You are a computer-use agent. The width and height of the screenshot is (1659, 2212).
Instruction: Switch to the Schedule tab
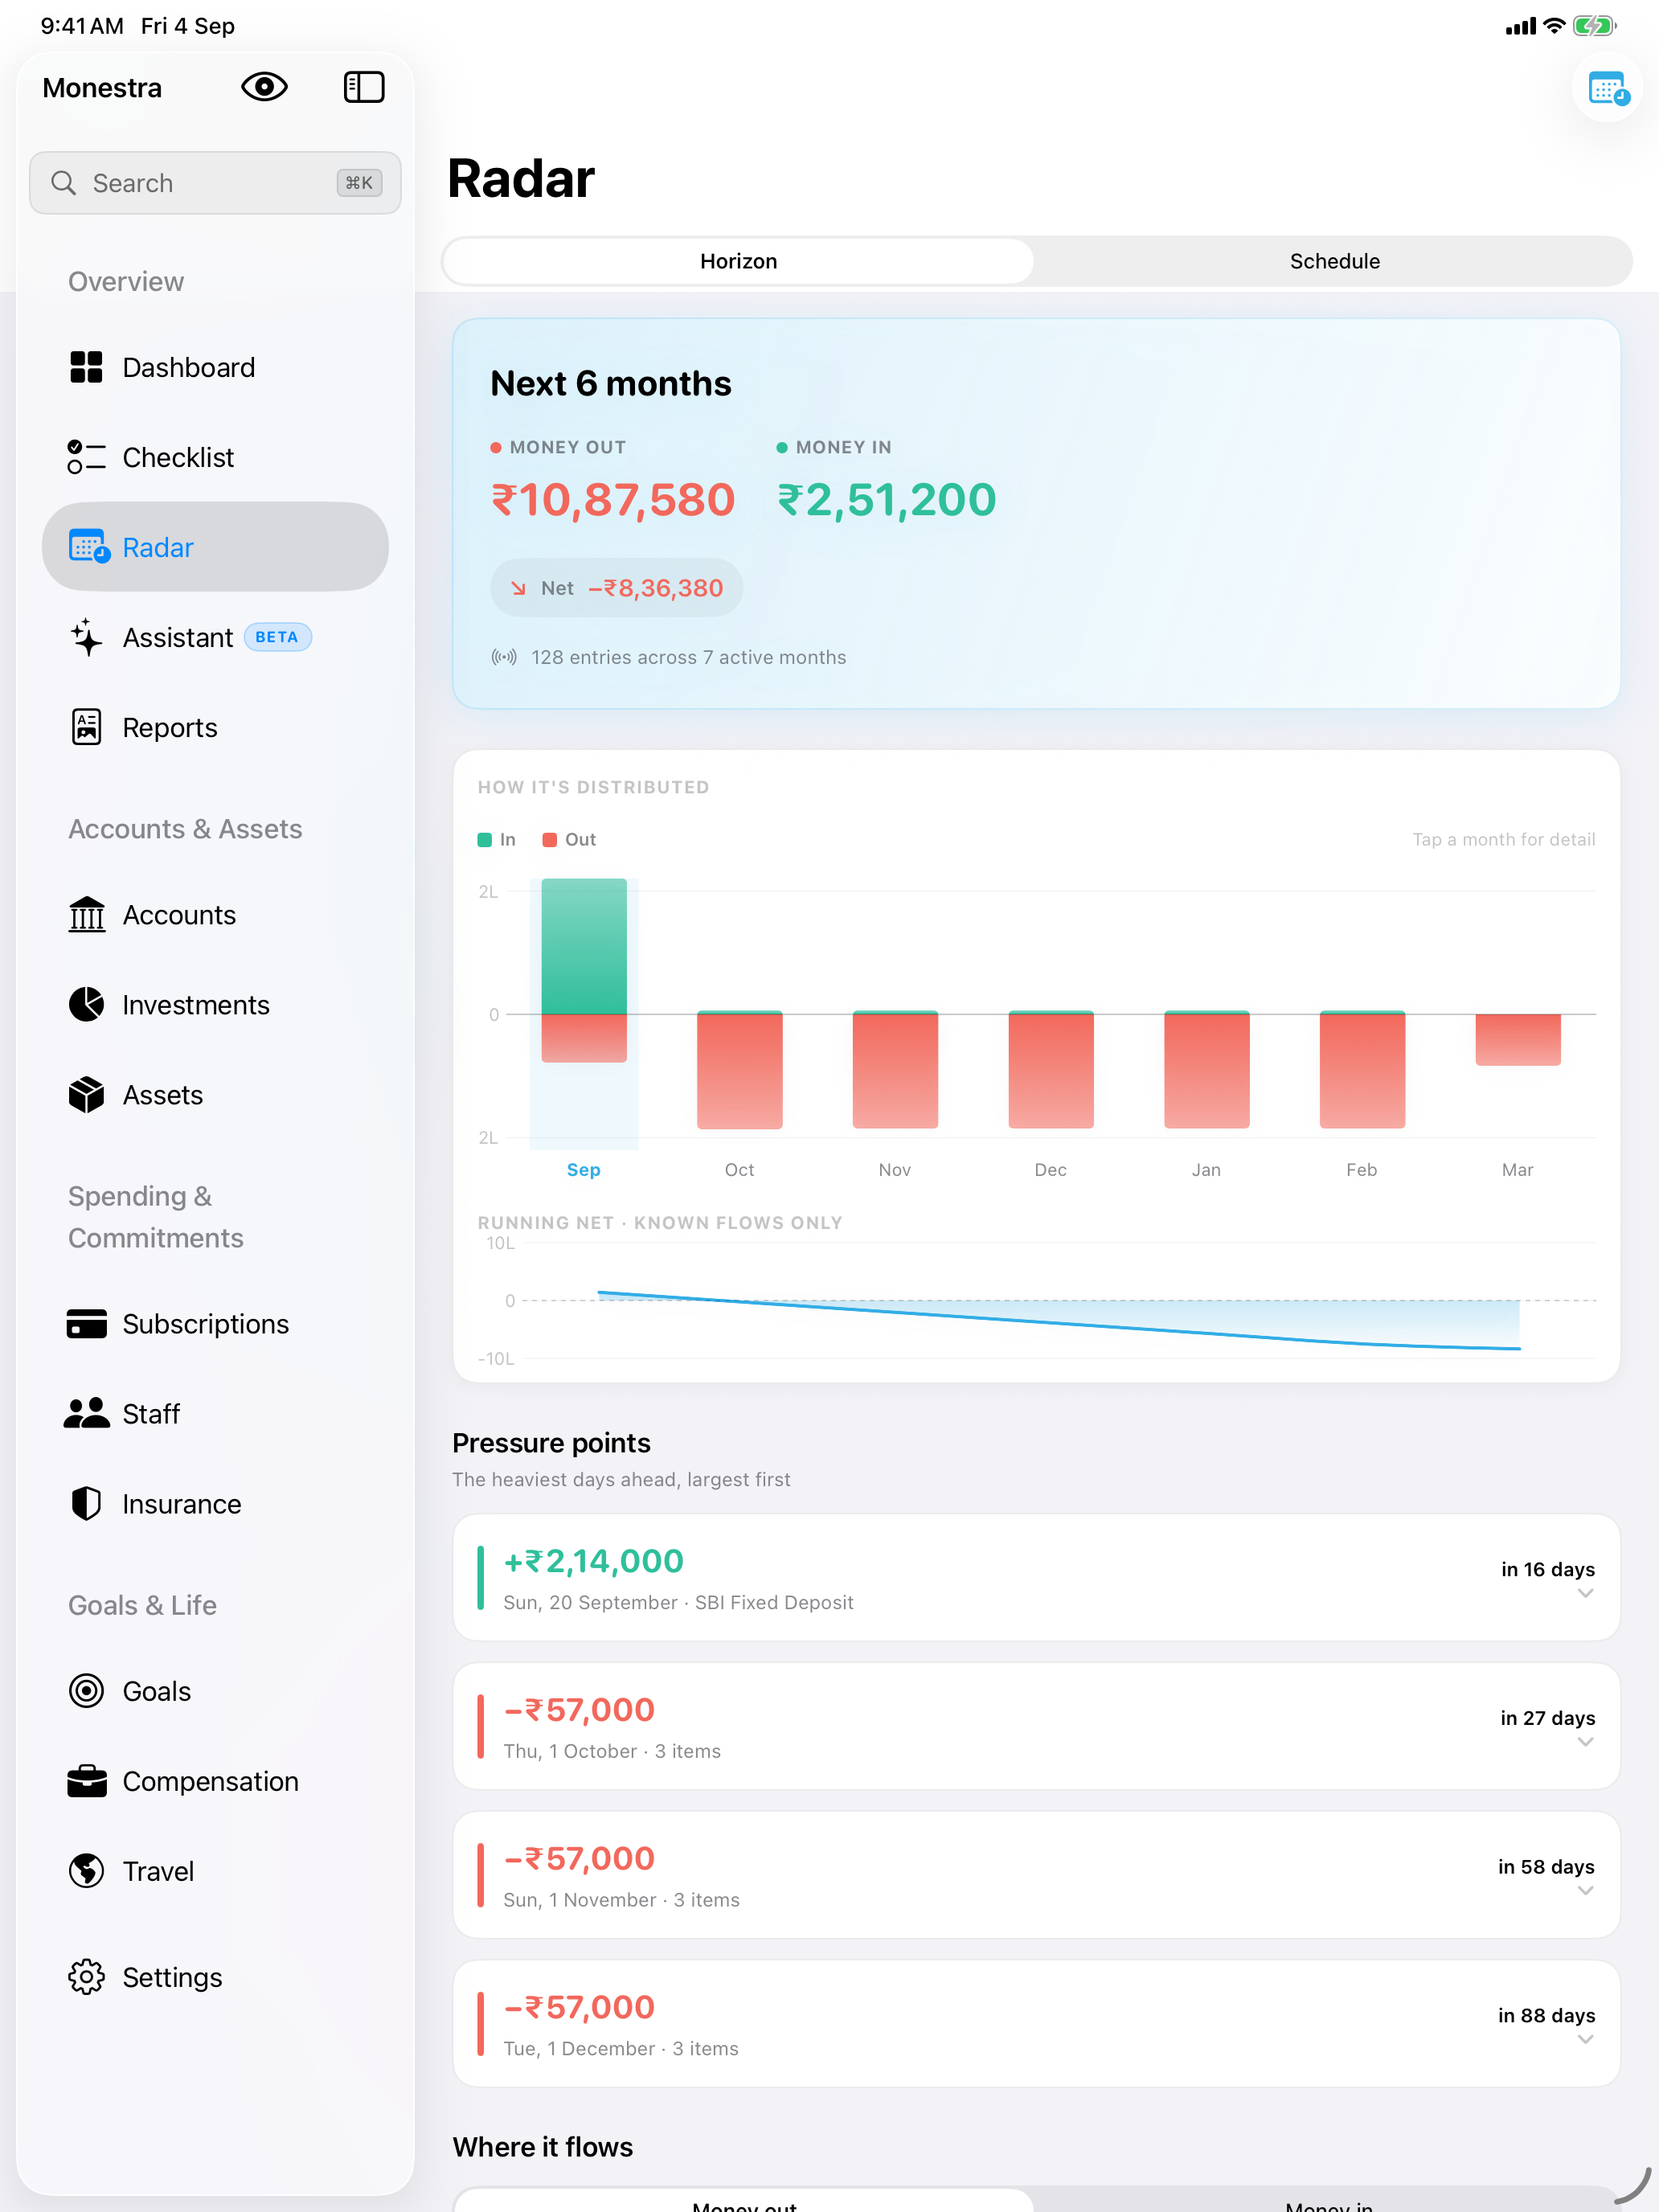1334,261
